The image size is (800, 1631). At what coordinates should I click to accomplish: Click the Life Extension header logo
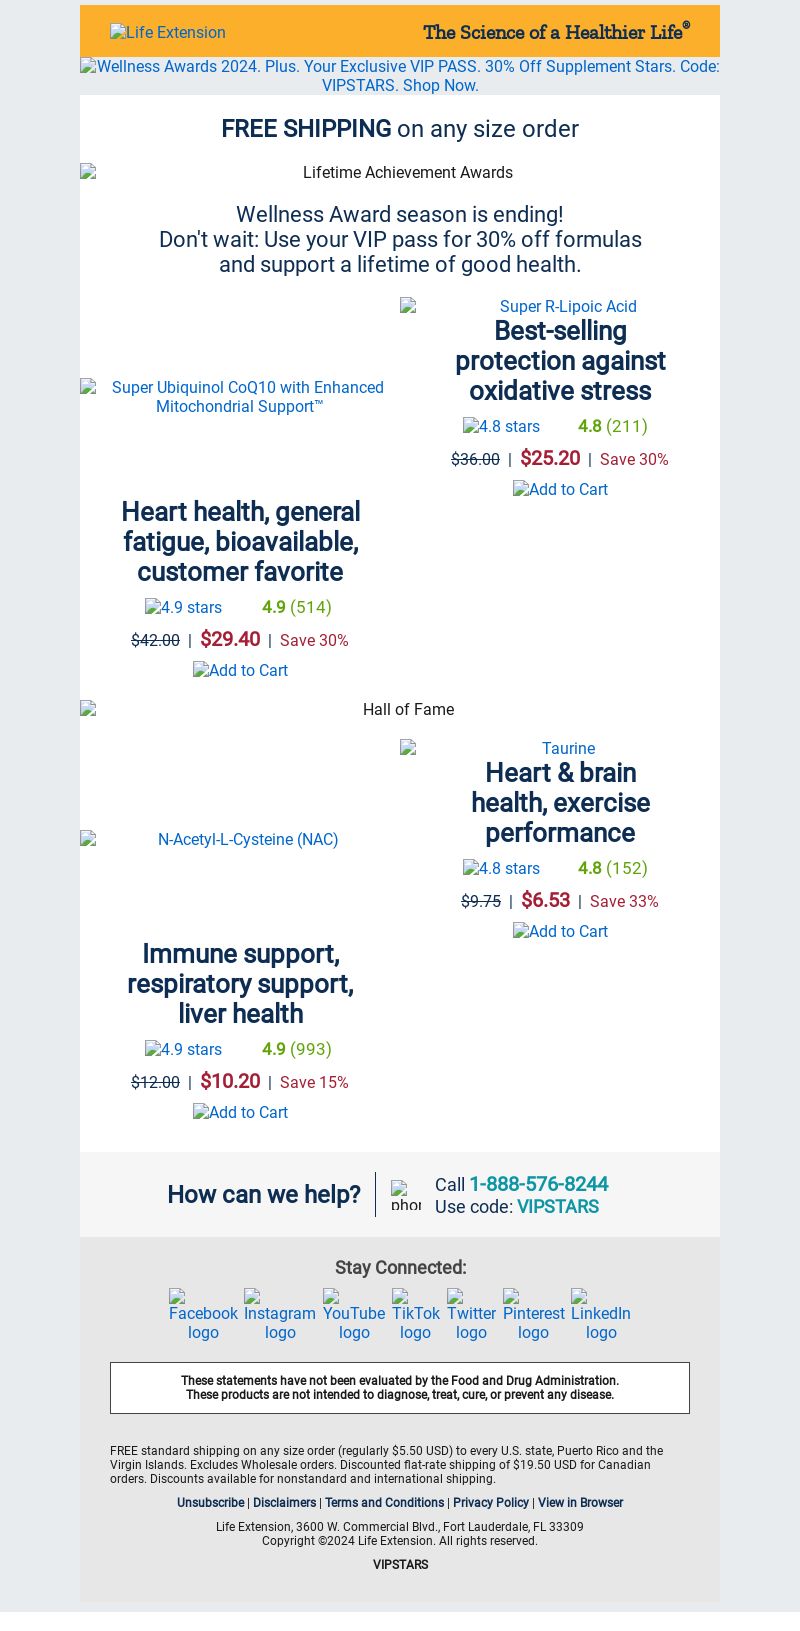(x=168, y=32)
